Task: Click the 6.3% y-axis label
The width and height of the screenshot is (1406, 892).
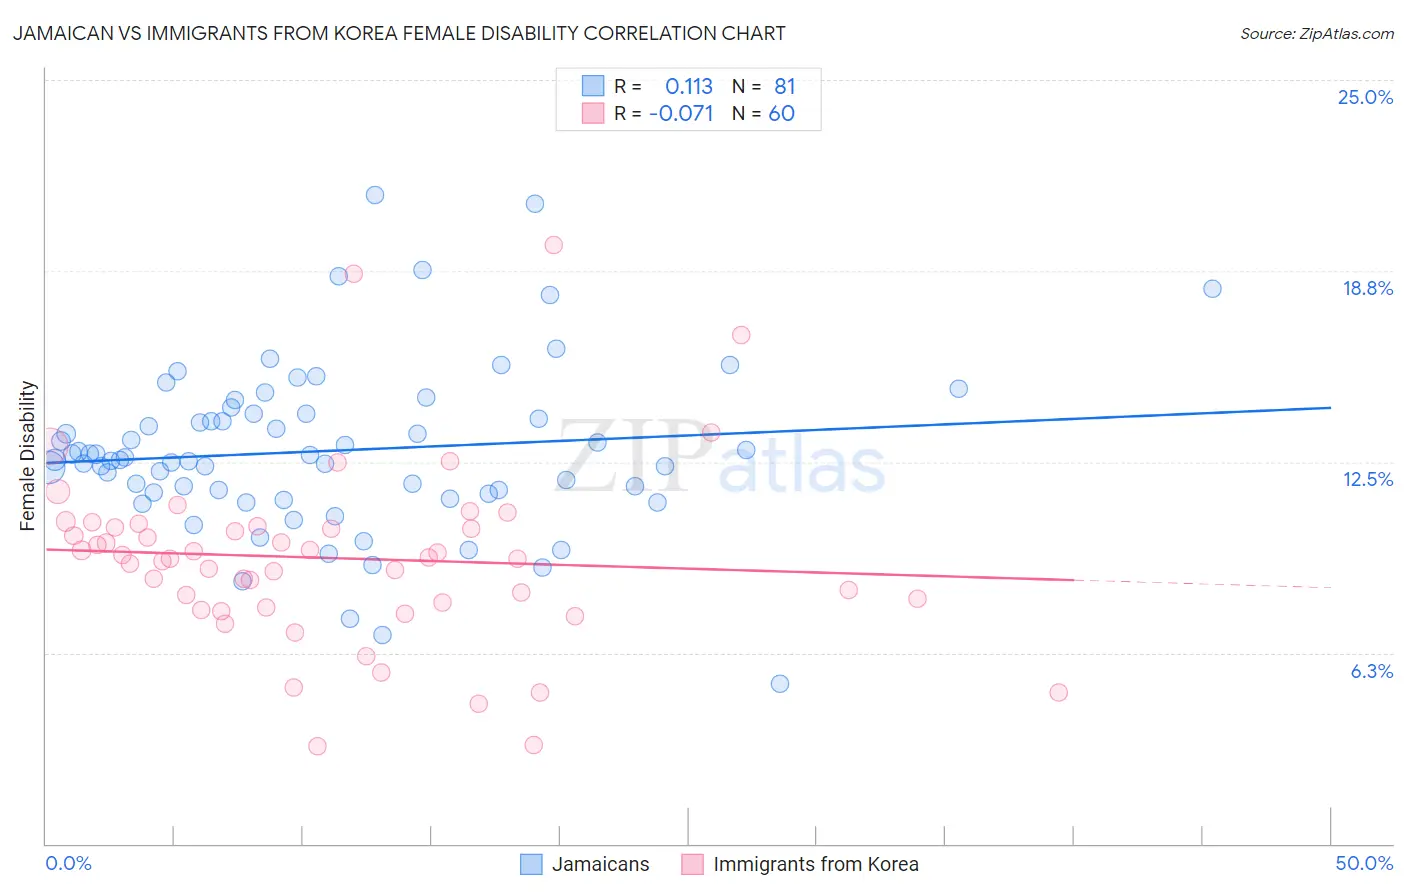Action: pos(1372,671)
